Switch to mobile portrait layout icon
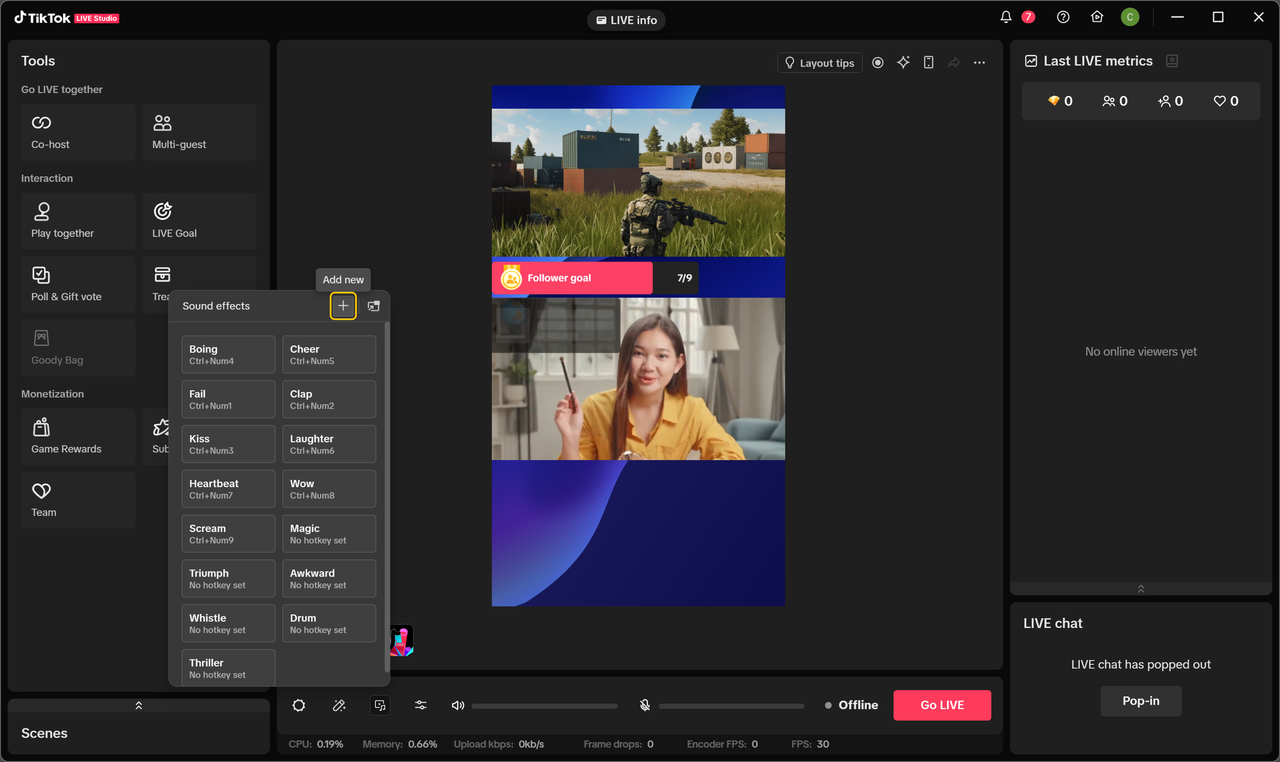 (x=928, y=63)
